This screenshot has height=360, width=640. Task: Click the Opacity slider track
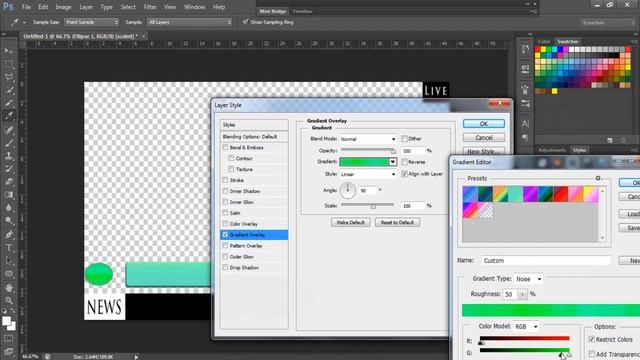click(367, 150)
